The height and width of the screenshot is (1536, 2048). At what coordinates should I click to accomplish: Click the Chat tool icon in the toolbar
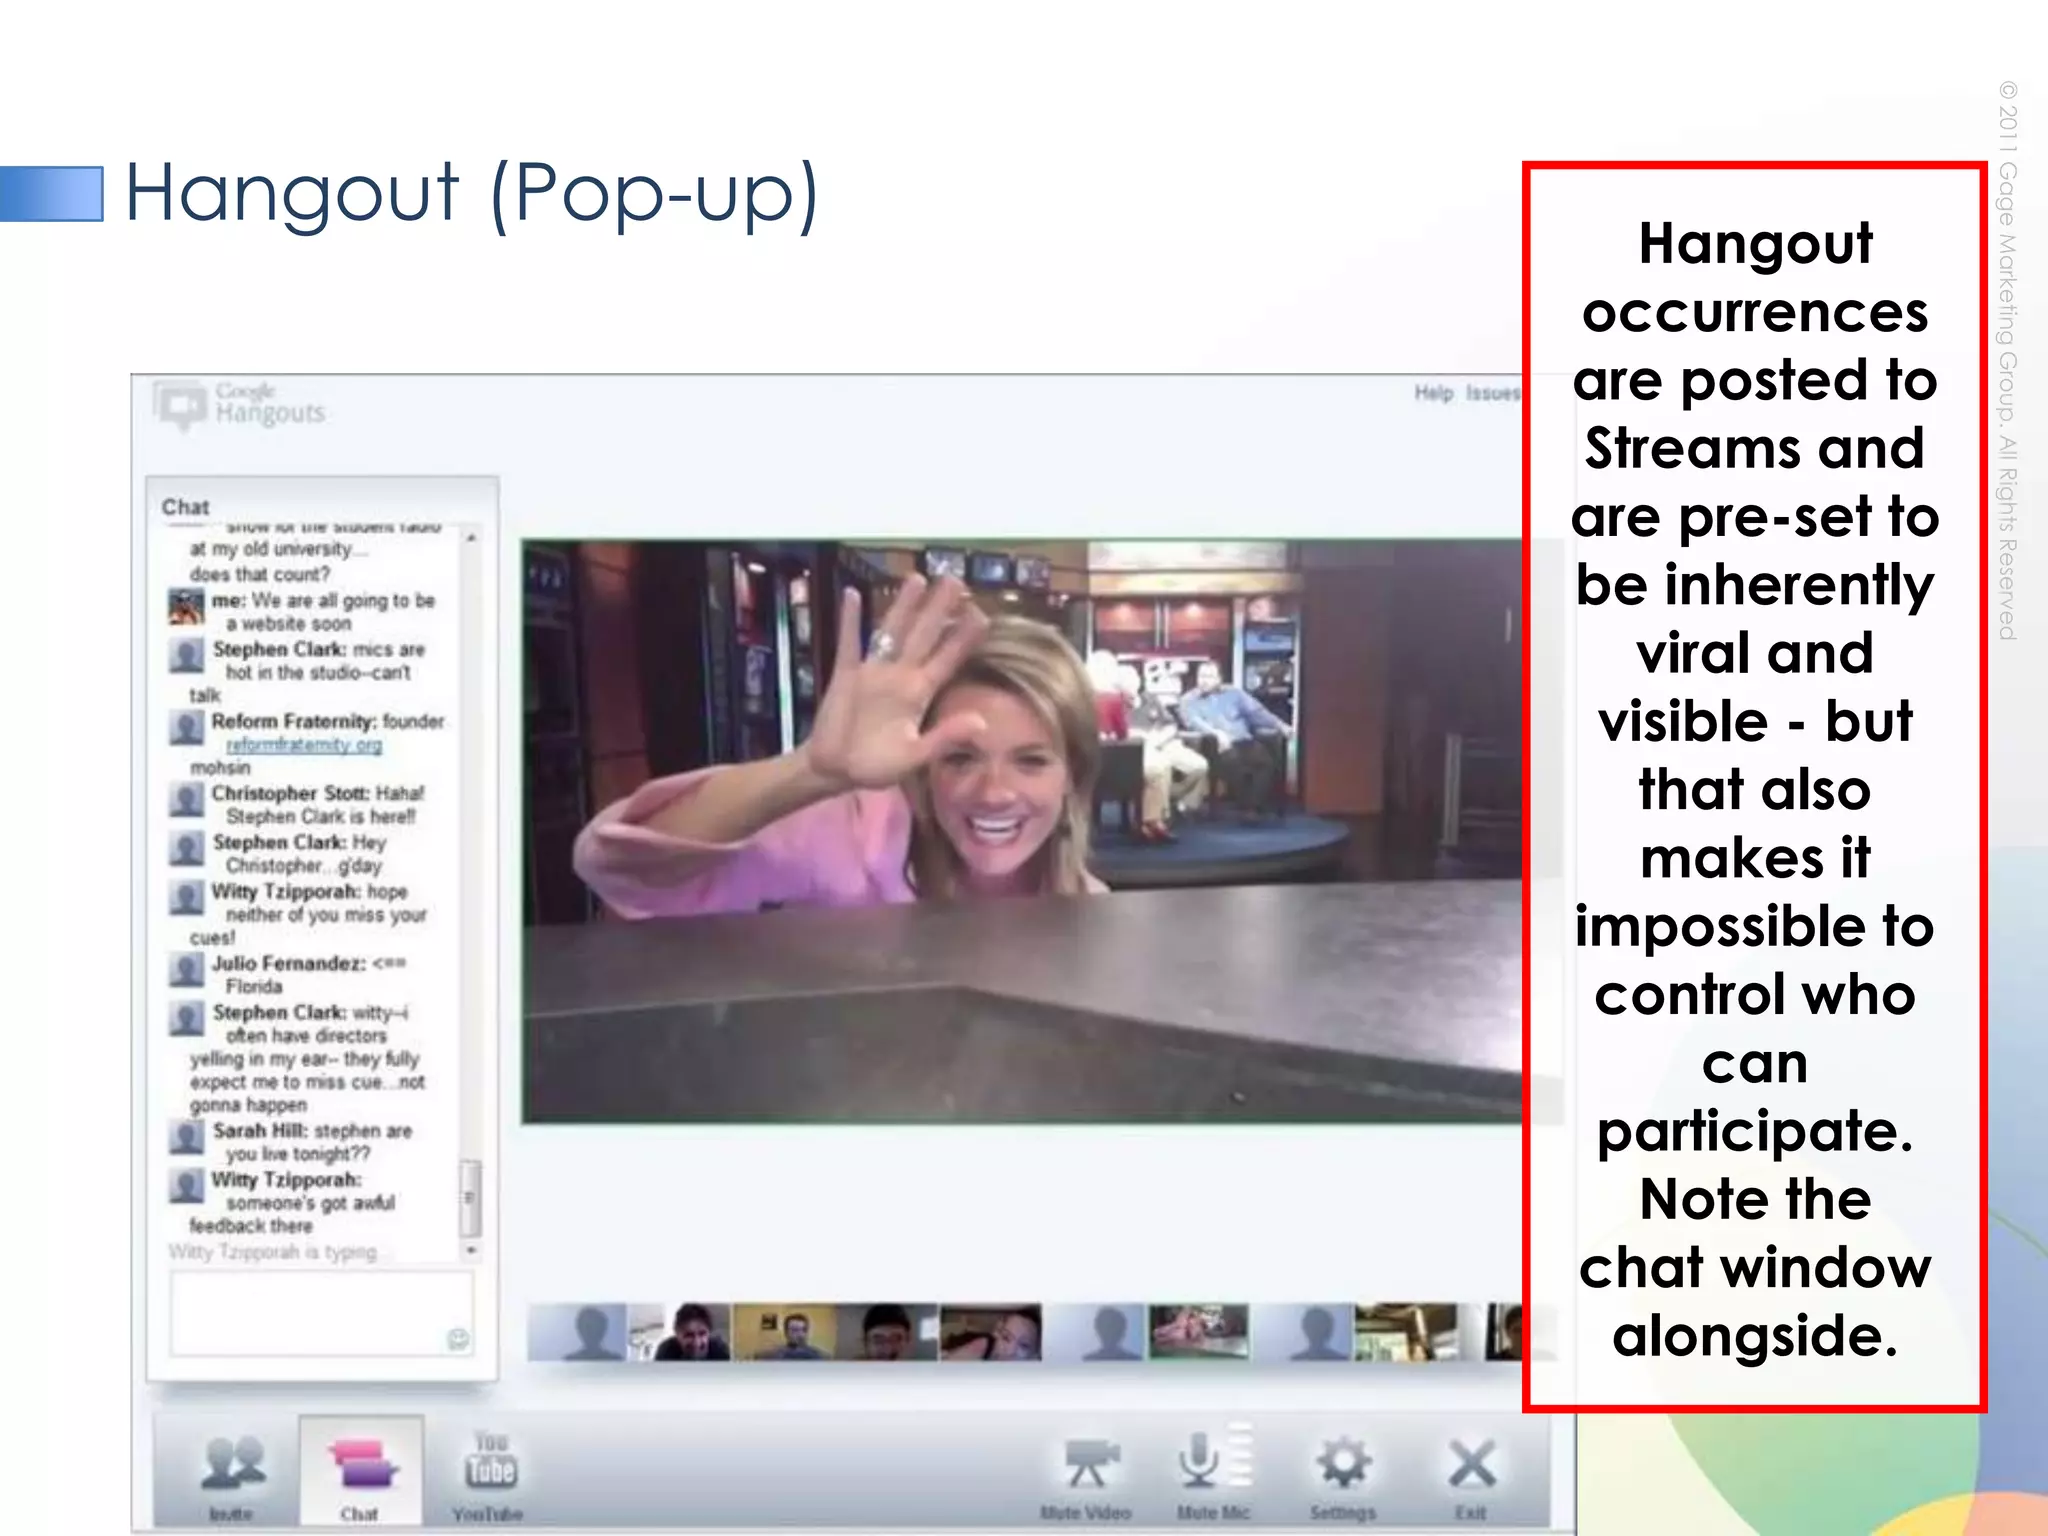(x=360, y=1462)
